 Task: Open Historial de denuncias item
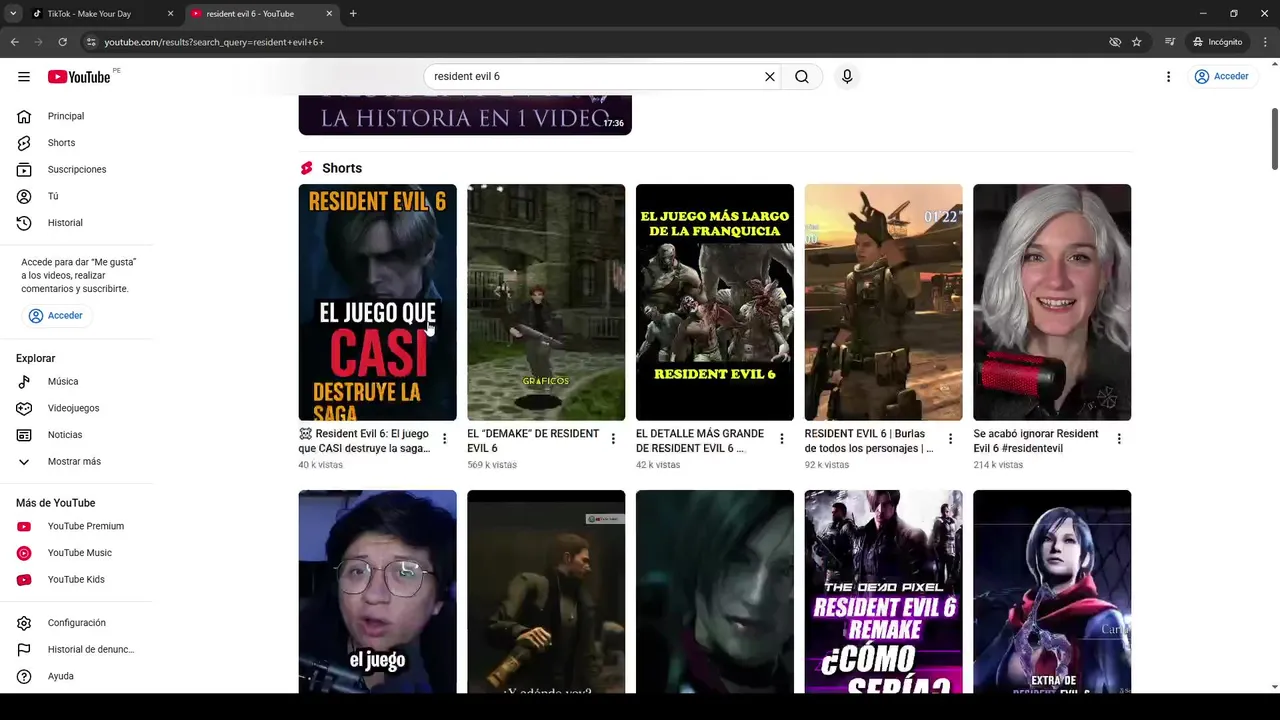point(77,649)
